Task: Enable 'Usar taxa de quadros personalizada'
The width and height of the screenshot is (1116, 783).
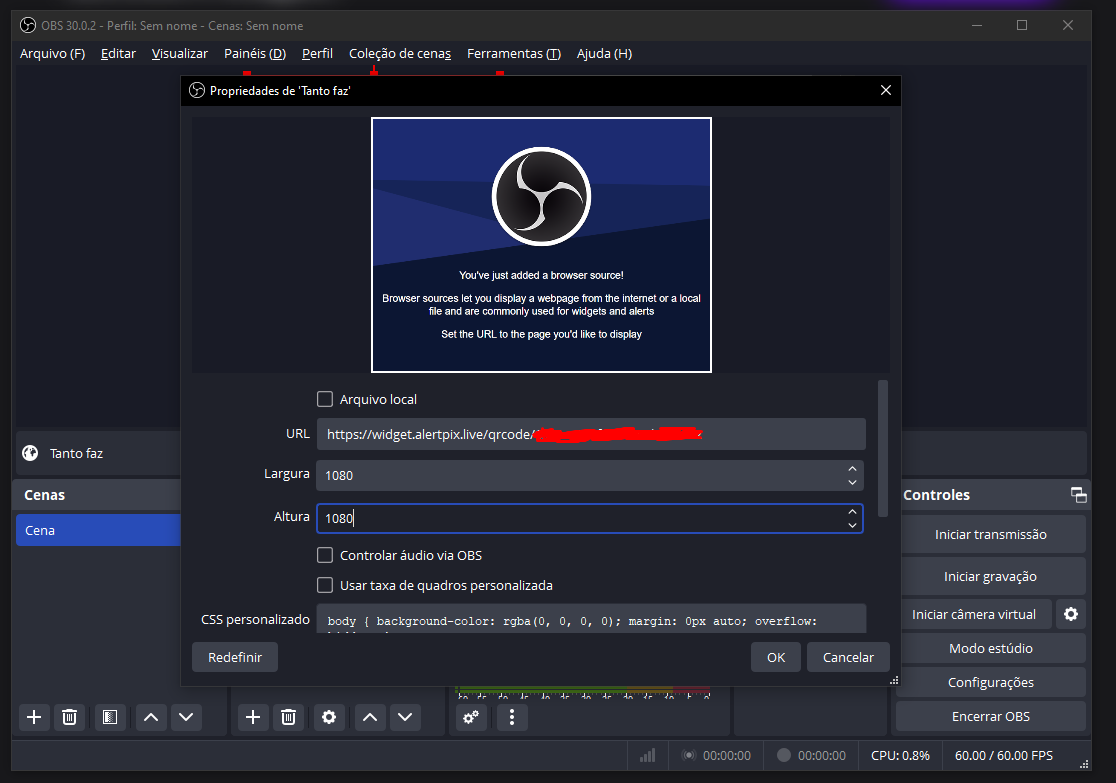Action: coord(325,585)
